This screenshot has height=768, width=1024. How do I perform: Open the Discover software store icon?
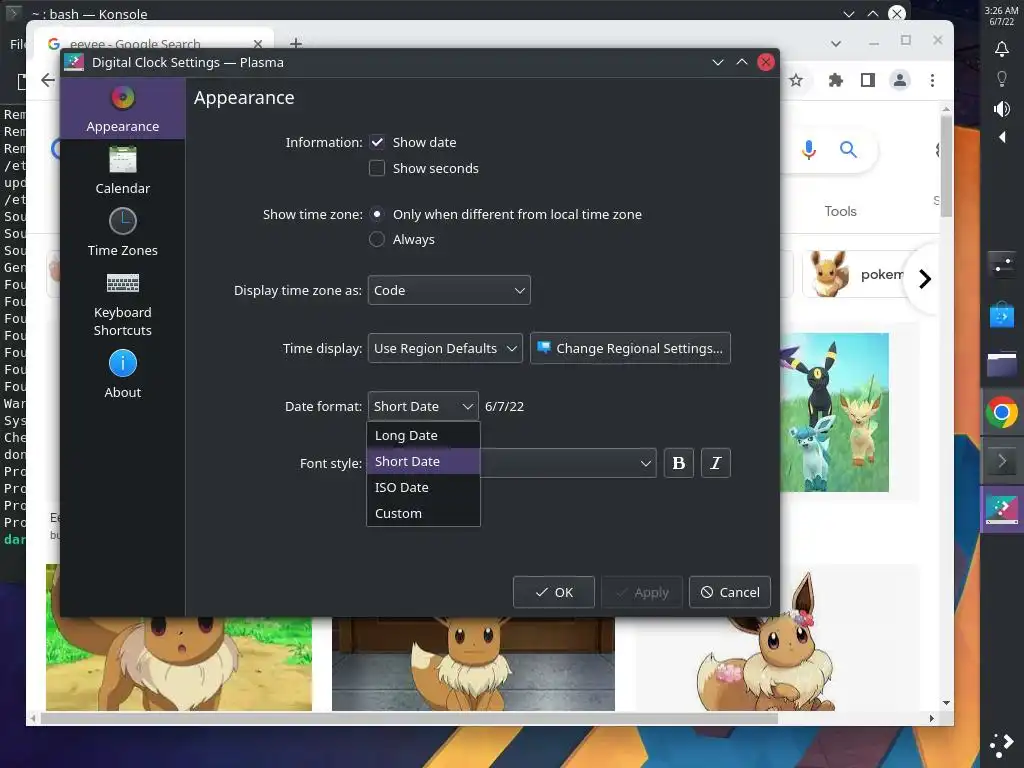click(x=1002, y=315)
